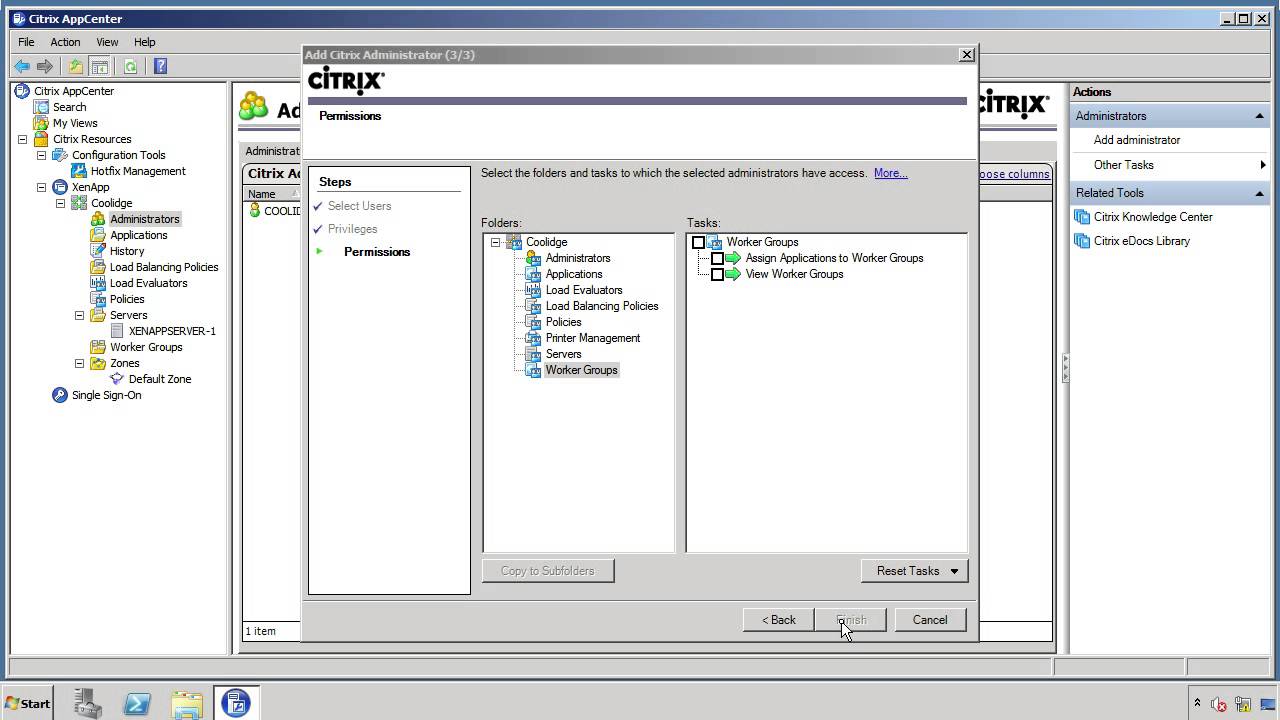Collapse the Related Tools section

point(1259,193)
